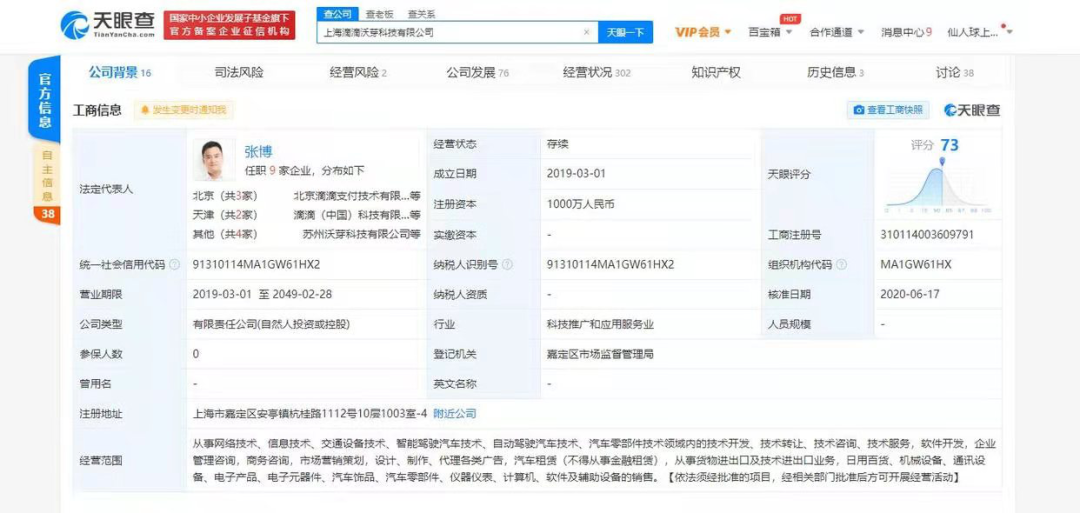Click the 天眼一下 search button
This screenshot has height=513, width=1080.
[625, 32]
